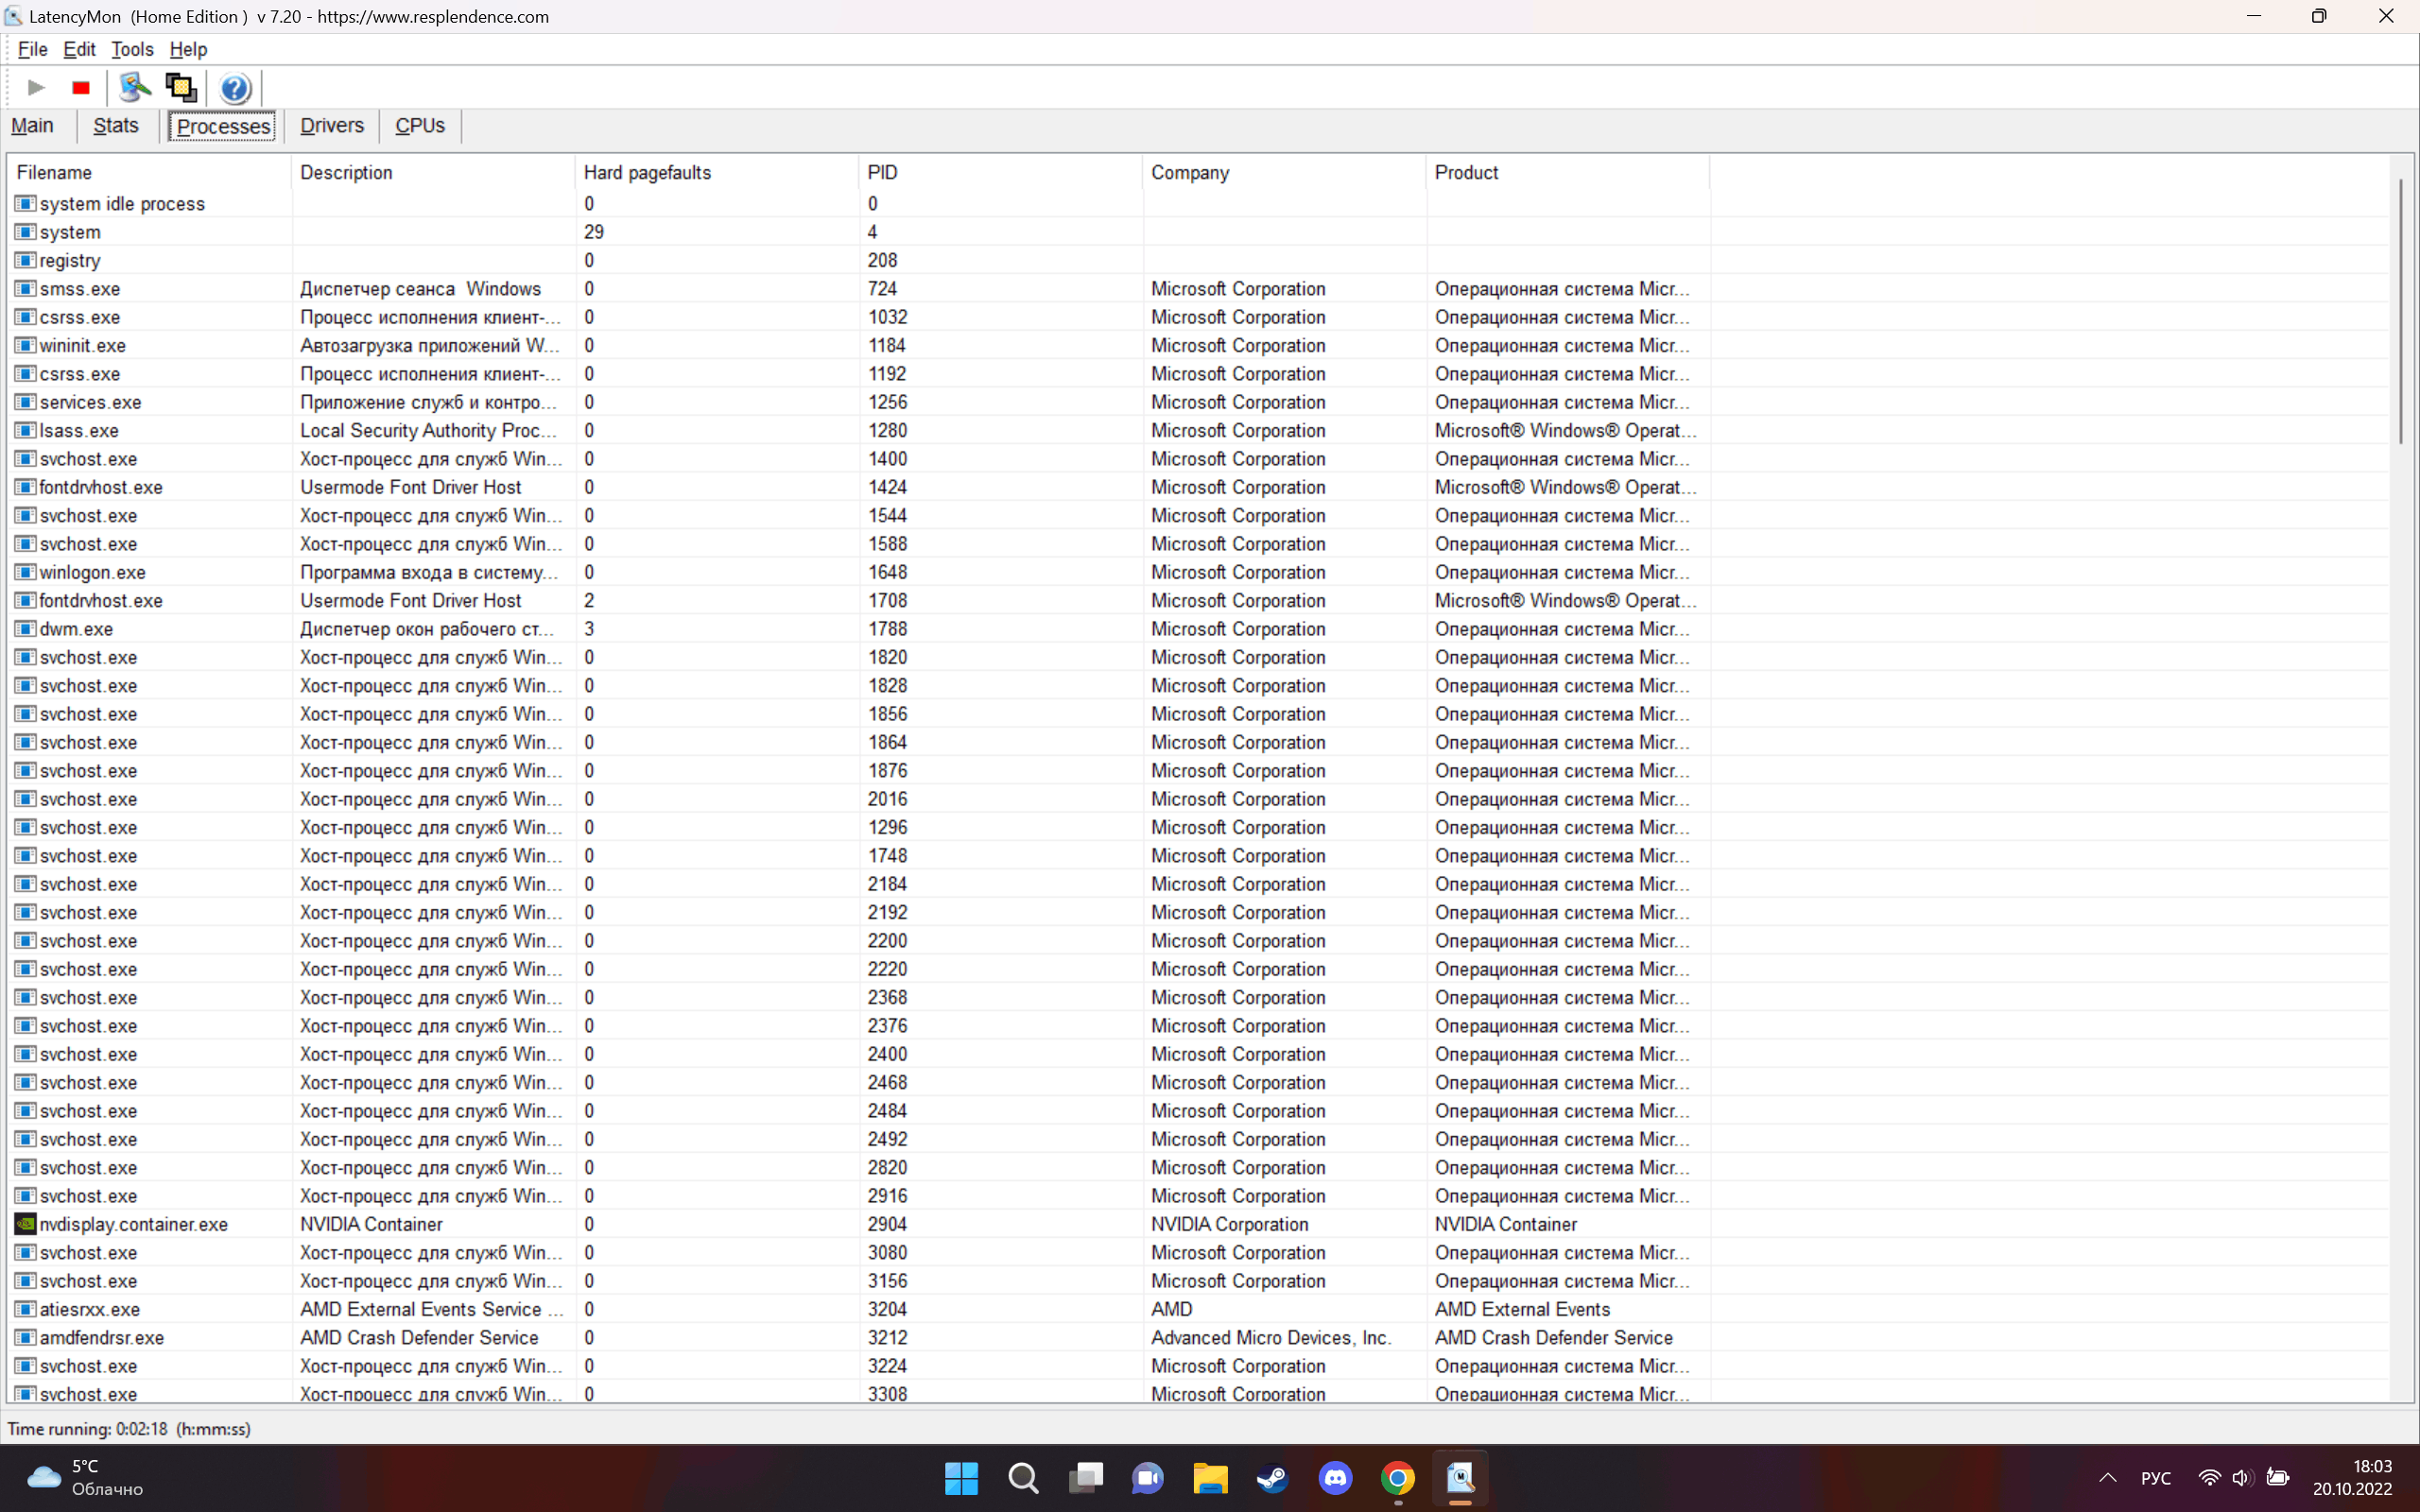
Task: Sort by the Description column header
Action: (434, 172)
